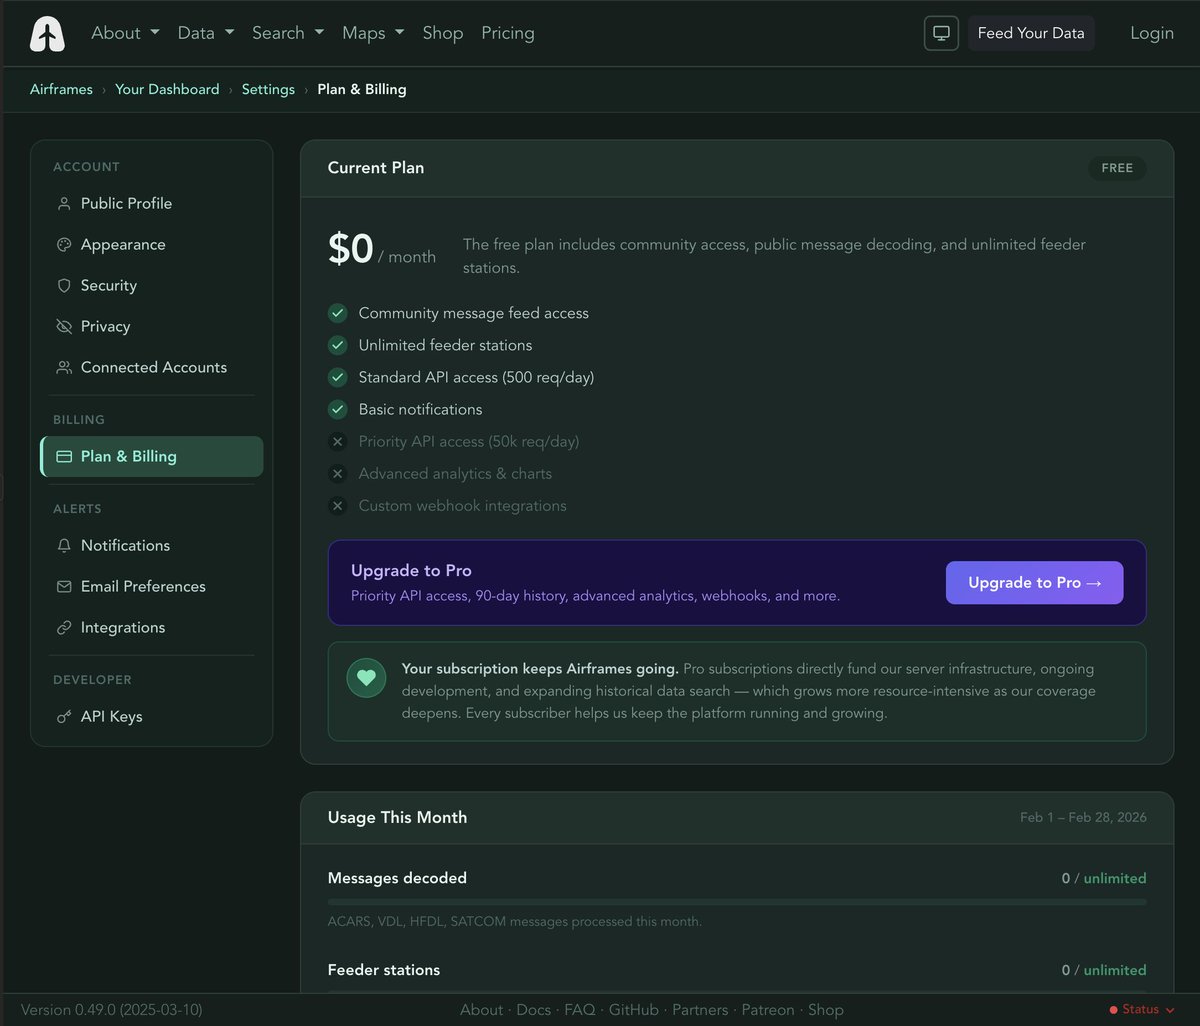Click the FREE plan badge
The image size is (1200, 1026).
[x=1117, y=168]
